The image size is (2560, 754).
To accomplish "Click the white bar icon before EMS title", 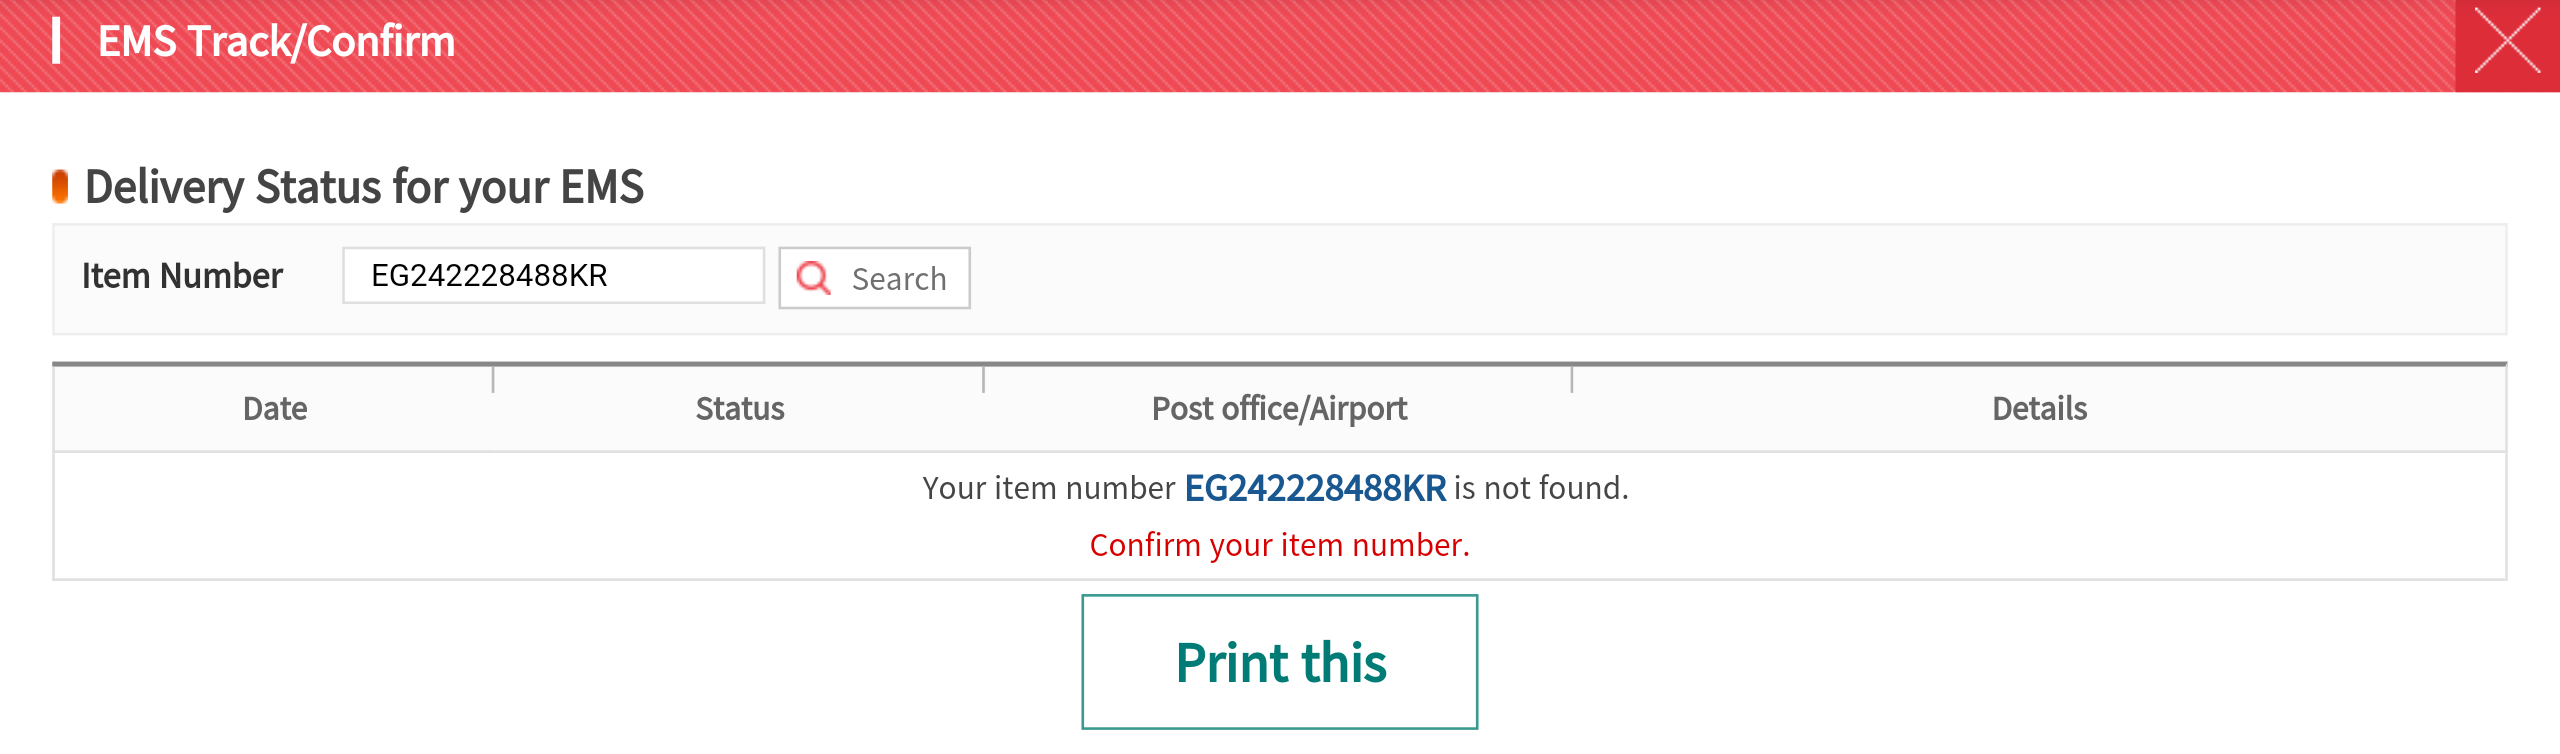I will pyautogui.click(x=57, y=41).
